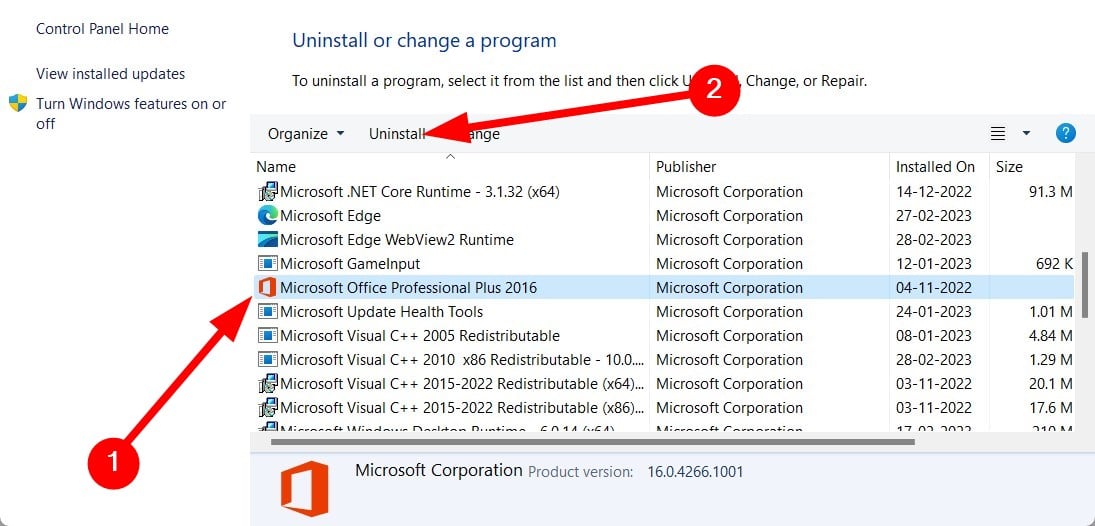Click the Microsoft GameInput program icon
The width and height of the screenshot is (1095, 526).
point(267,263)
